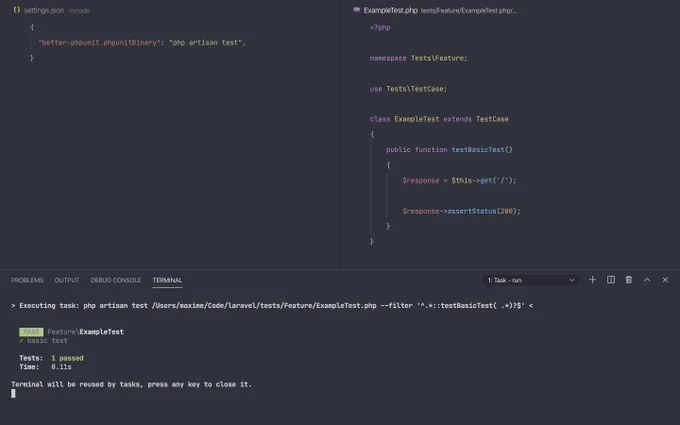Viewport: 680px width, 425px height.
Task: Click the terminal cursor block
Action: coord(13,393)
